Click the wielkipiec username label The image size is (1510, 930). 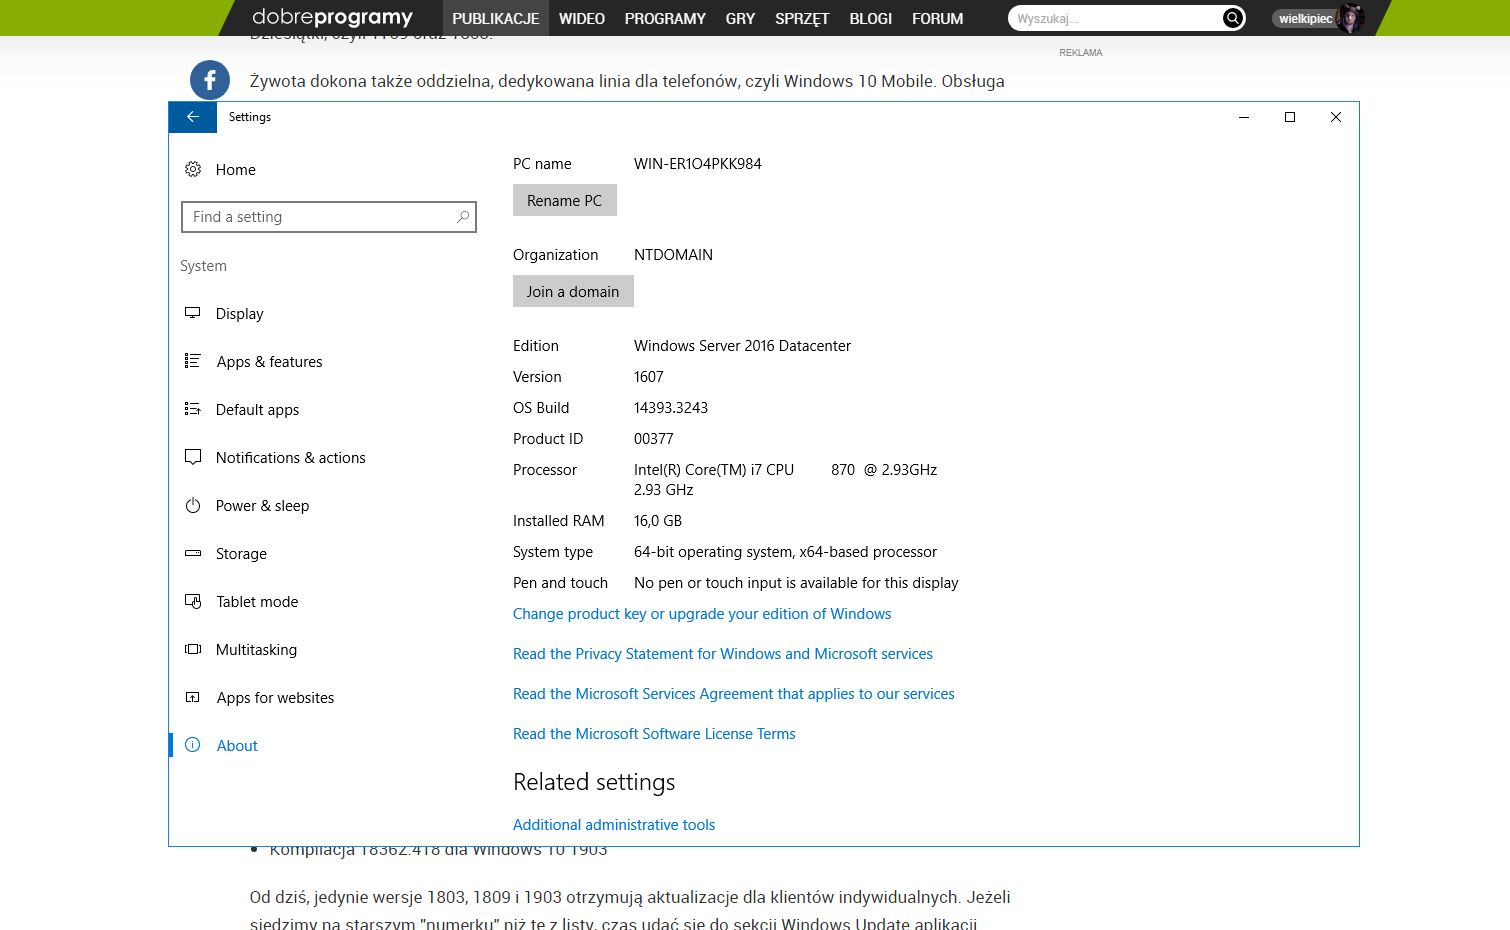point(1305,19)
